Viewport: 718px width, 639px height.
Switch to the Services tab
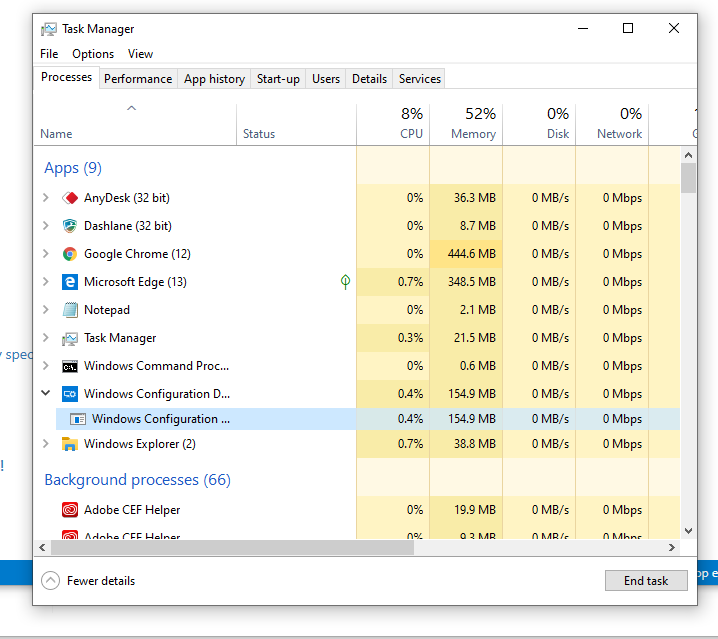point(419,79)
